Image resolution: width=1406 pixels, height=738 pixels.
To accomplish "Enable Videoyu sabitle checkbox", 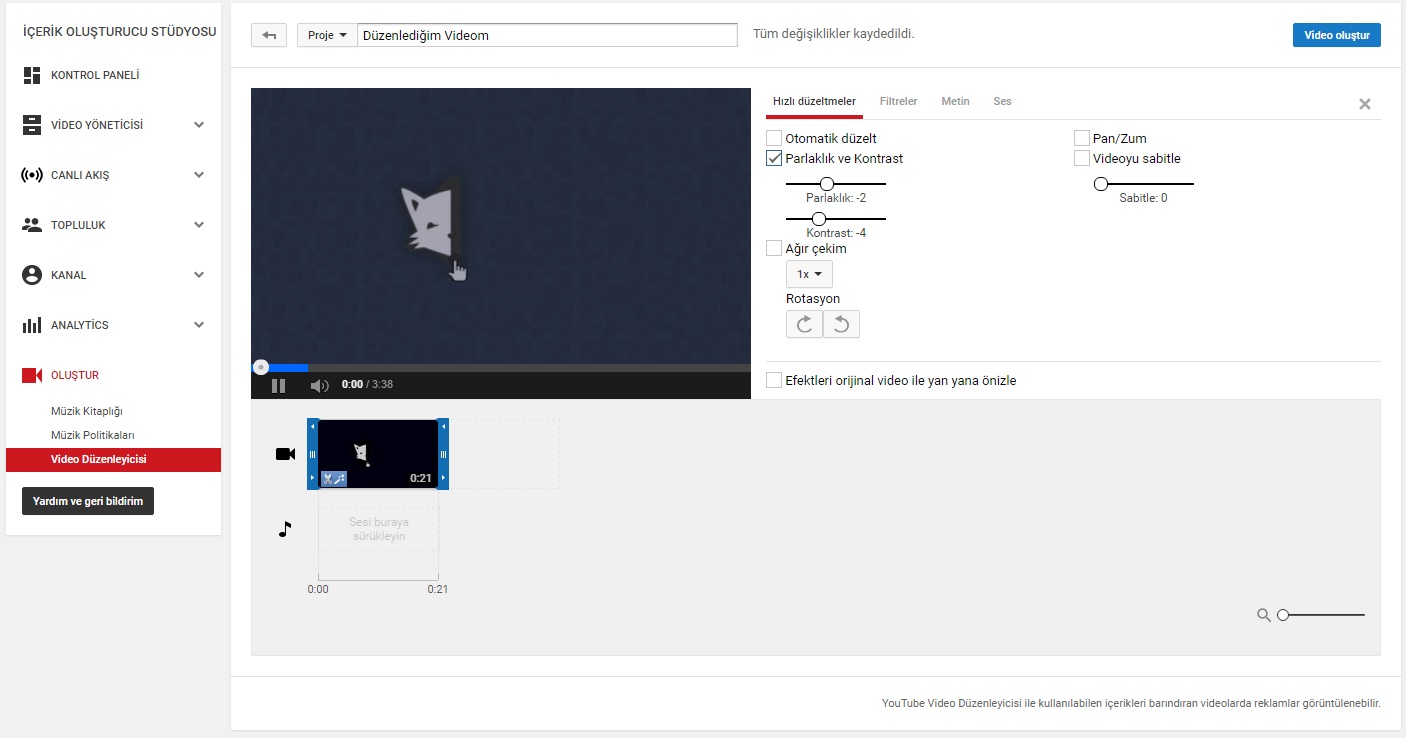I will coord(1082,158).
